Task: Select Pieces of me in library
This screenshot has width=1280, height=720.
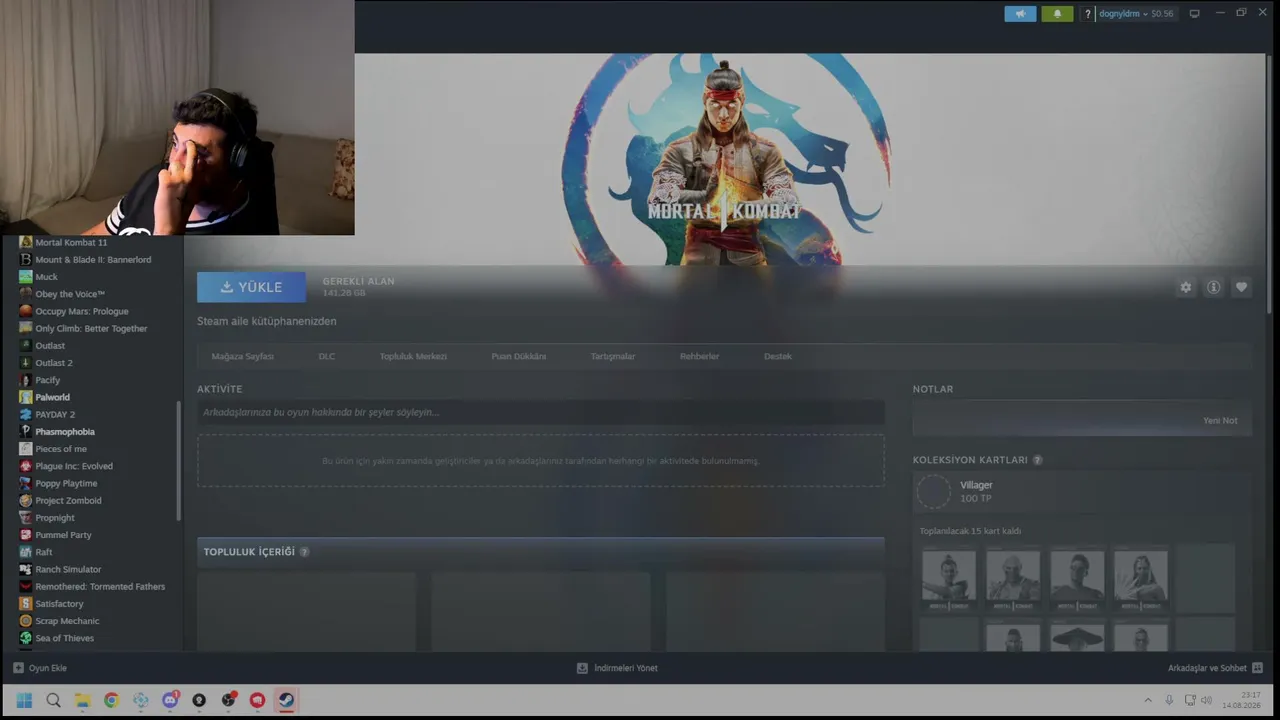Action: tap(61, 449)
